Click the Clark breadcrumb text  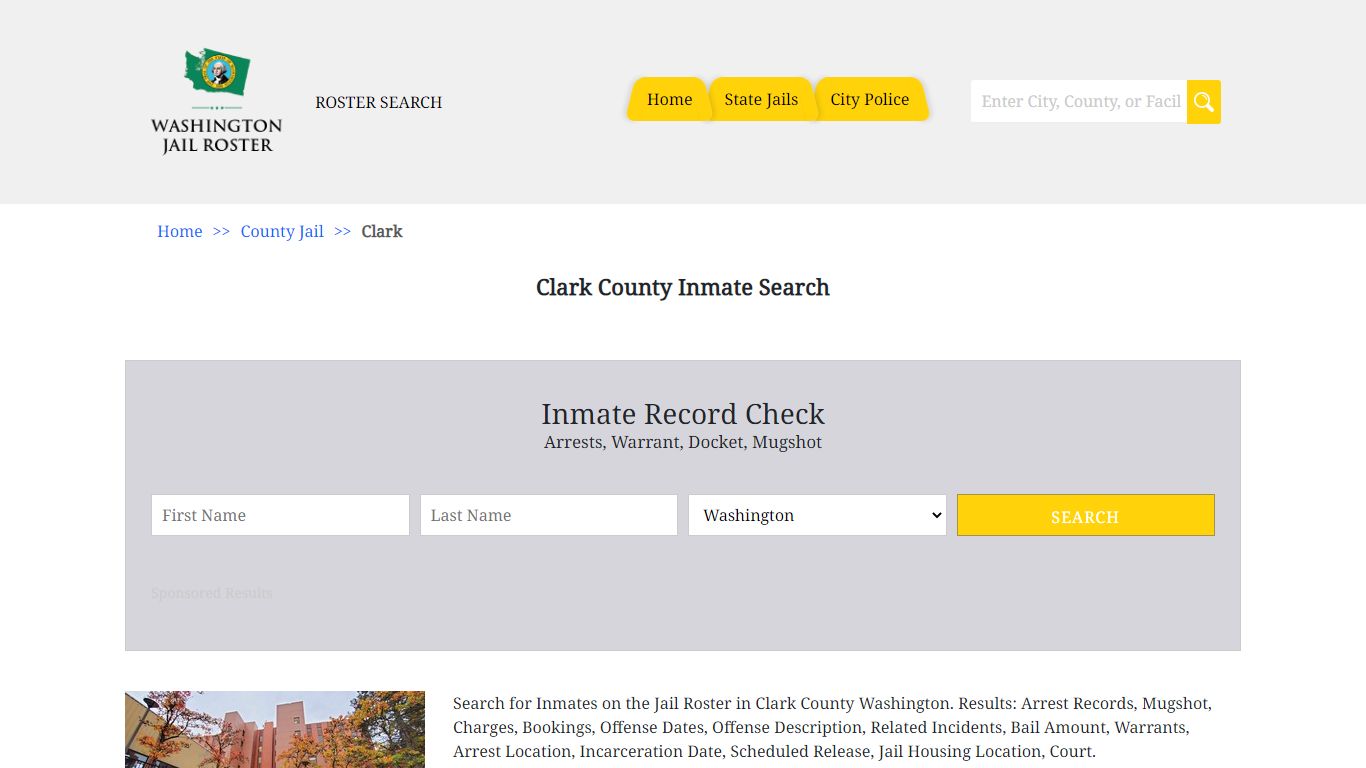(382, 231)
